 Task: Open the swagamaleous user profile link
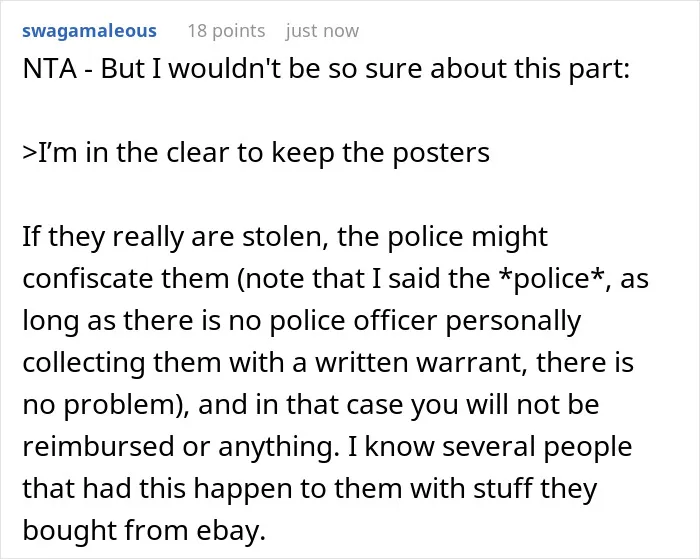coord(89,31)
